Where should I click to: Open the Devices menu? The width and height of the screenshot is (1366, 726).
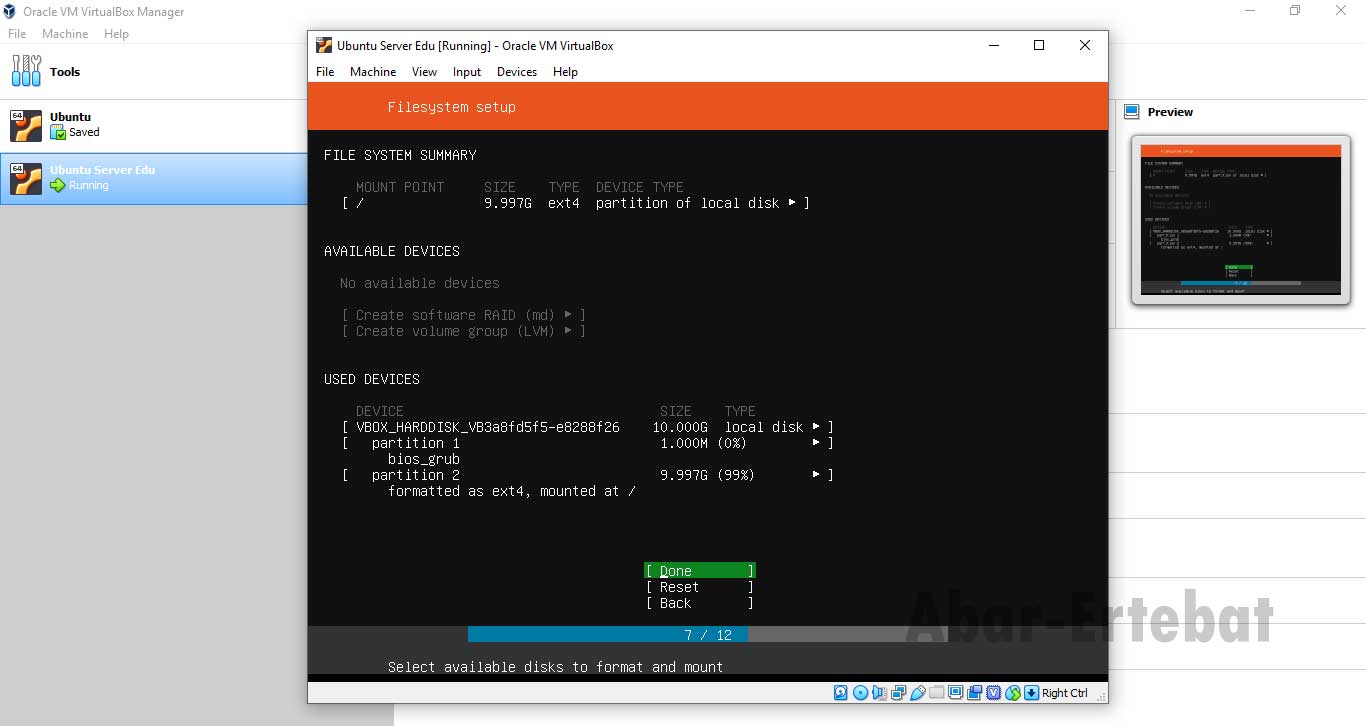[x=517, y=72]
